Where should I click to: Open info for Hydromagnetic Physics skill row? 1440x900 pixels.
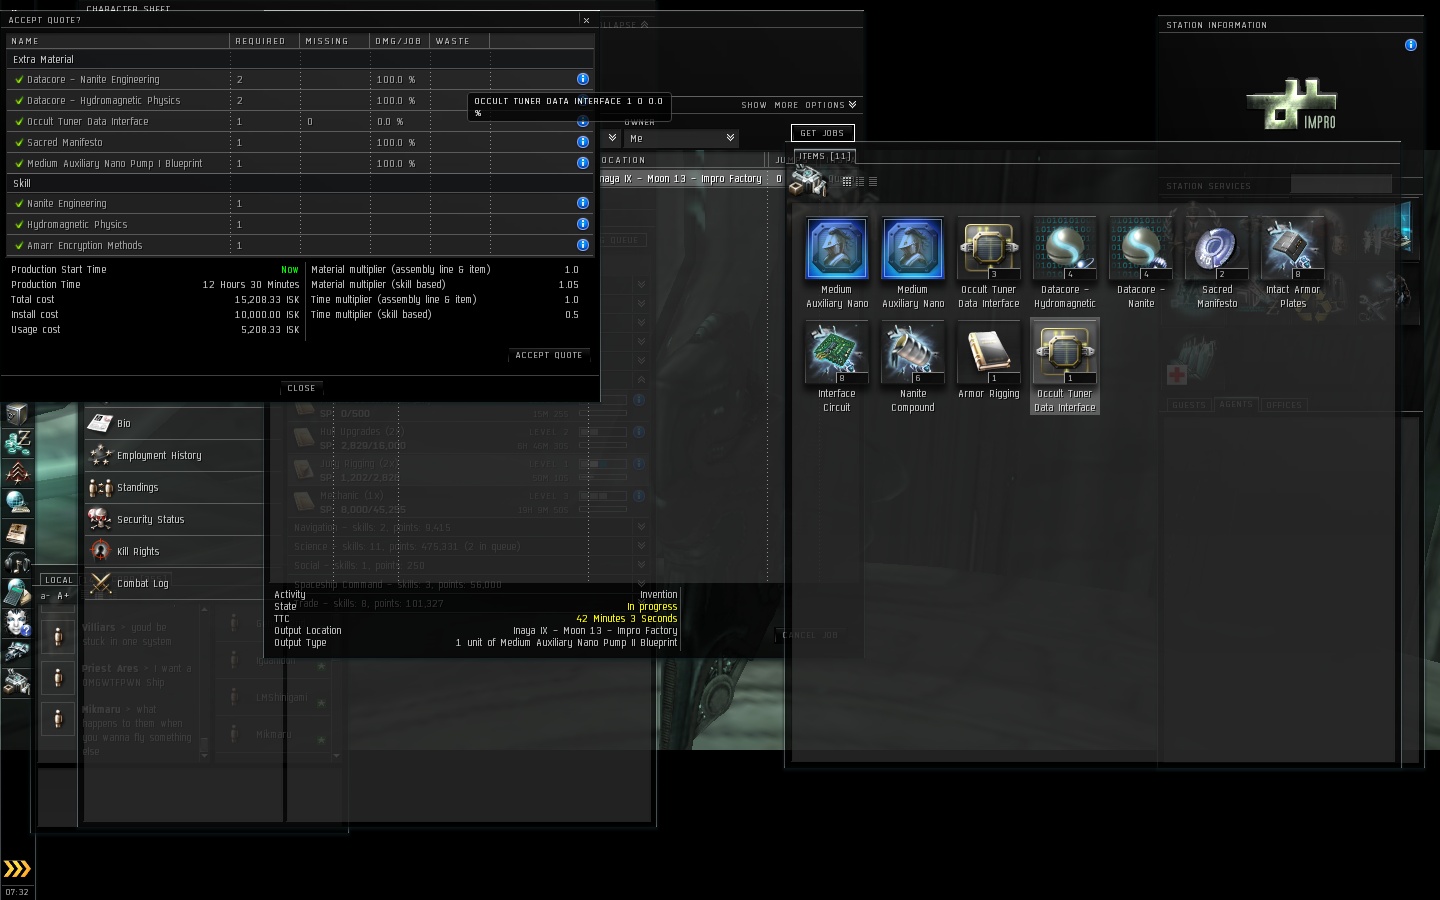pos(583,224)
